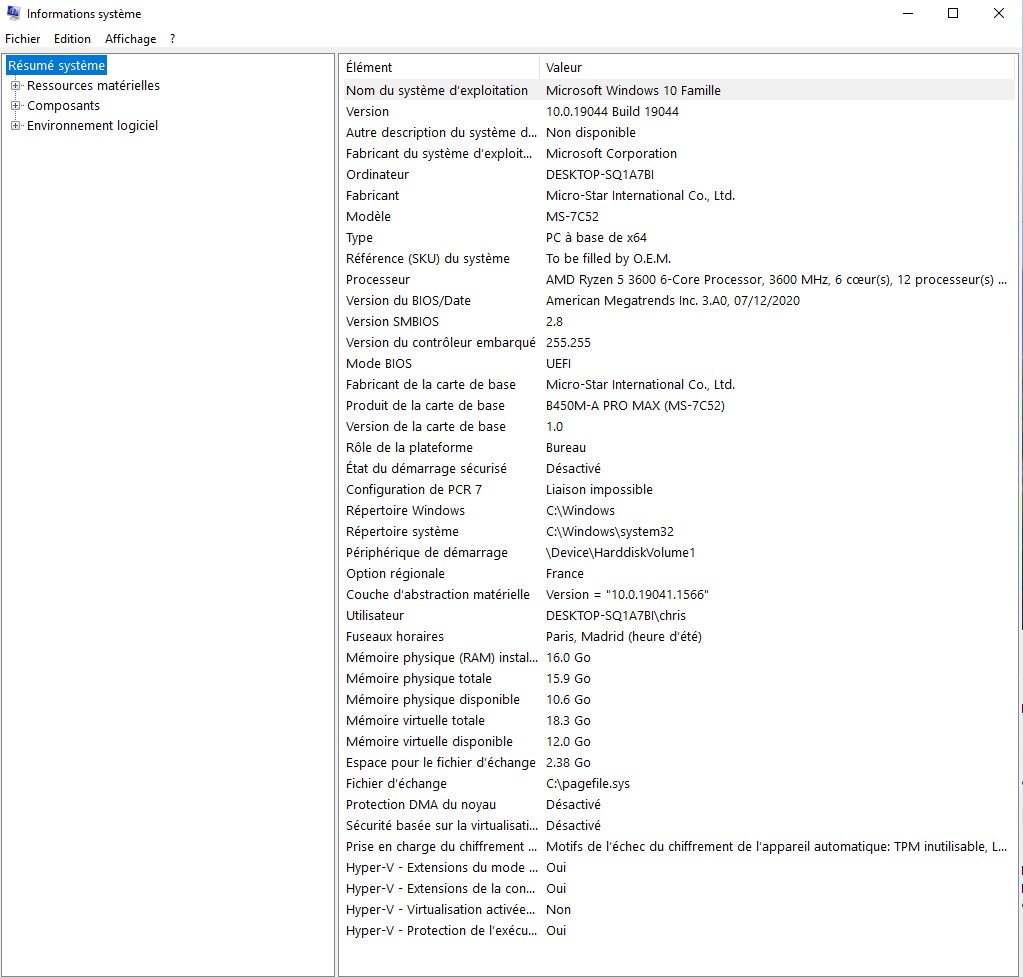Select the Version SMBIOS row
1023x977 pixels.
point(679,321)
